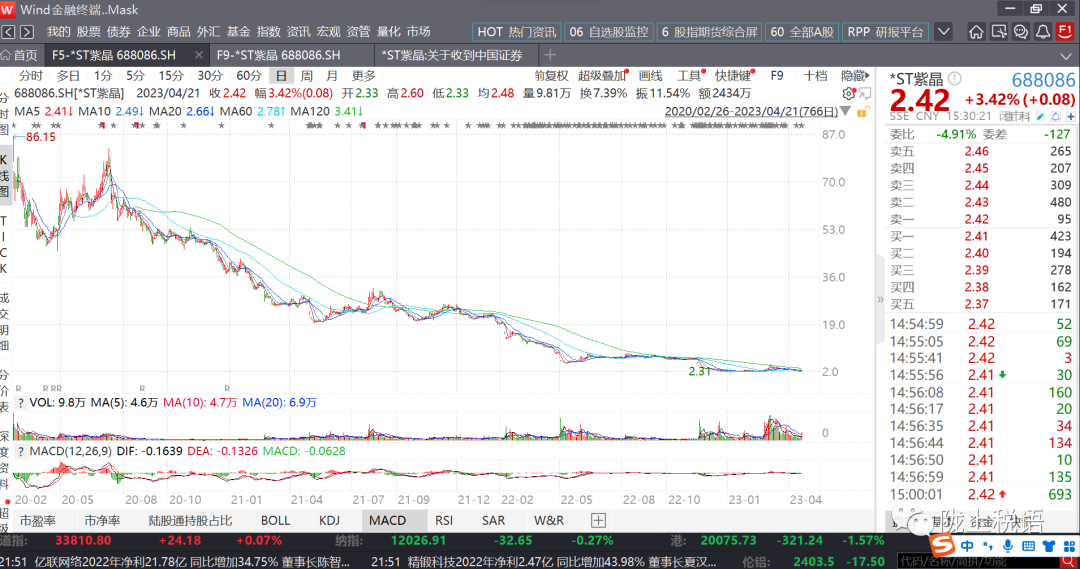Add a new indicator with plus box icon
The image size is (1080, 569).
click(x=599, y=520)
